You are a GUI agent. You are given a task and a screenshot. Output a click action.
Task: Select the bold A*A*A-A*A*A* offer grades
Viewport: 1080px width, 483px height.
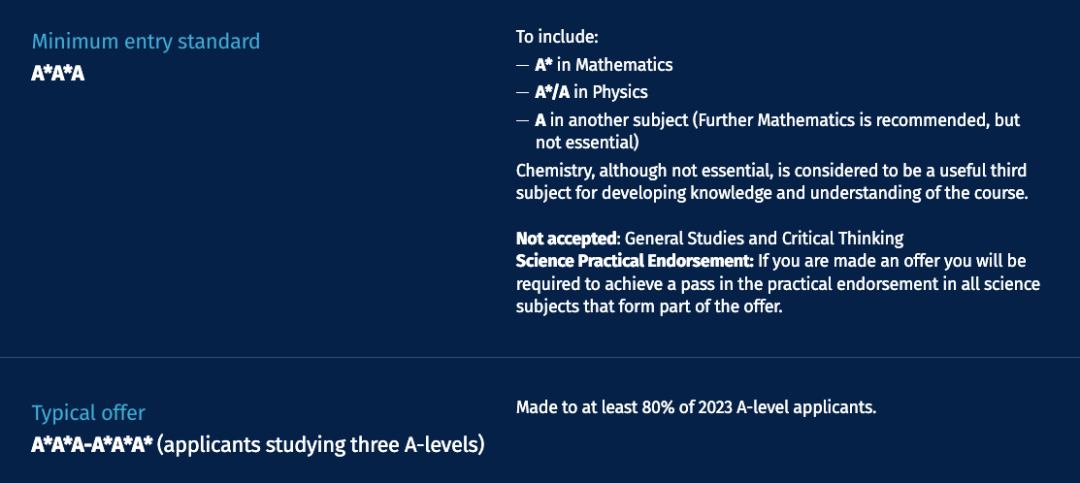point(92,445)
